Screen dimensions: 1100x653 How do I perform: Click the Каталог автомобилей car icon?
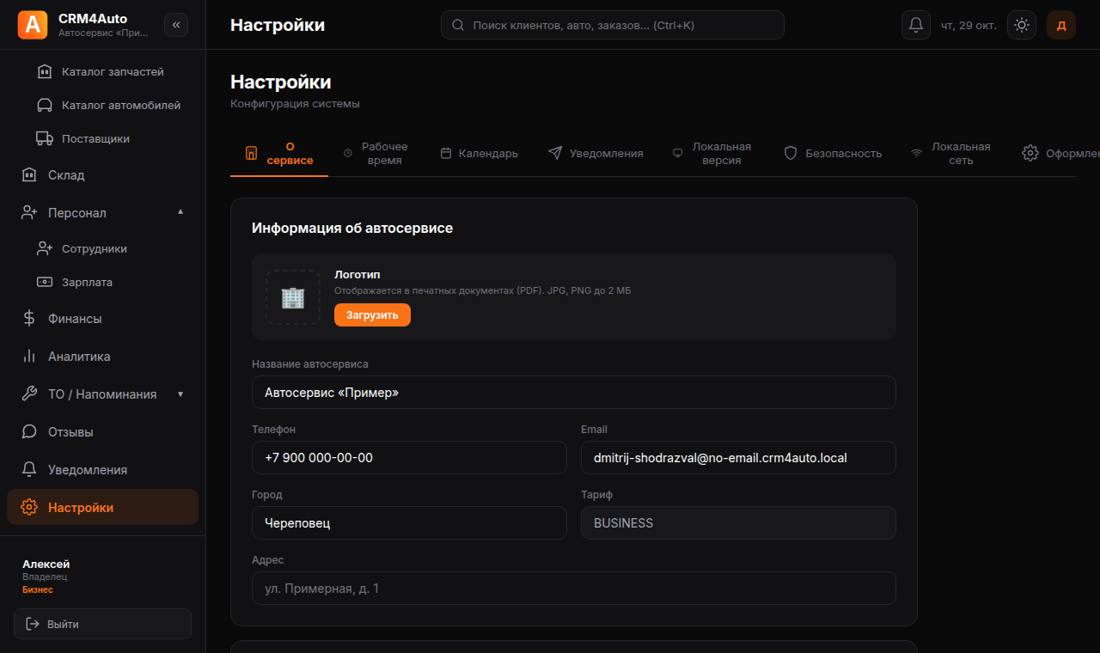(44, 105)
